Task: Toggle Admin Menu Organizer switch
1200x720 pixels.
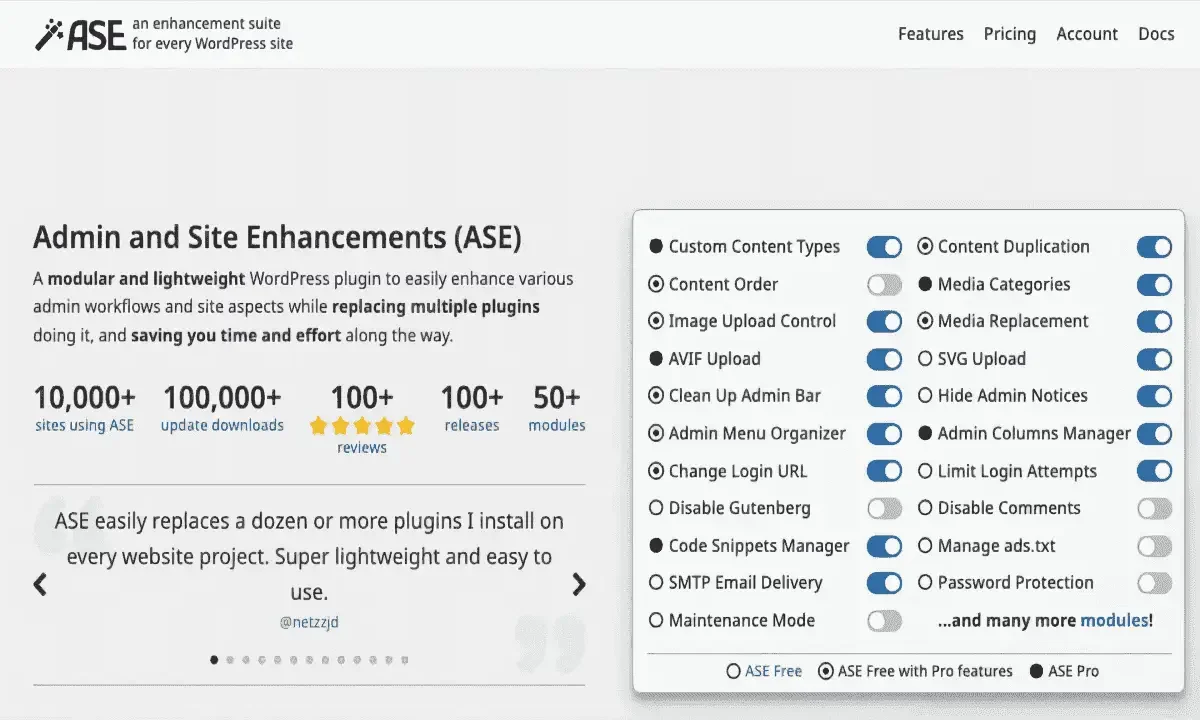Action: pos(884,434)
